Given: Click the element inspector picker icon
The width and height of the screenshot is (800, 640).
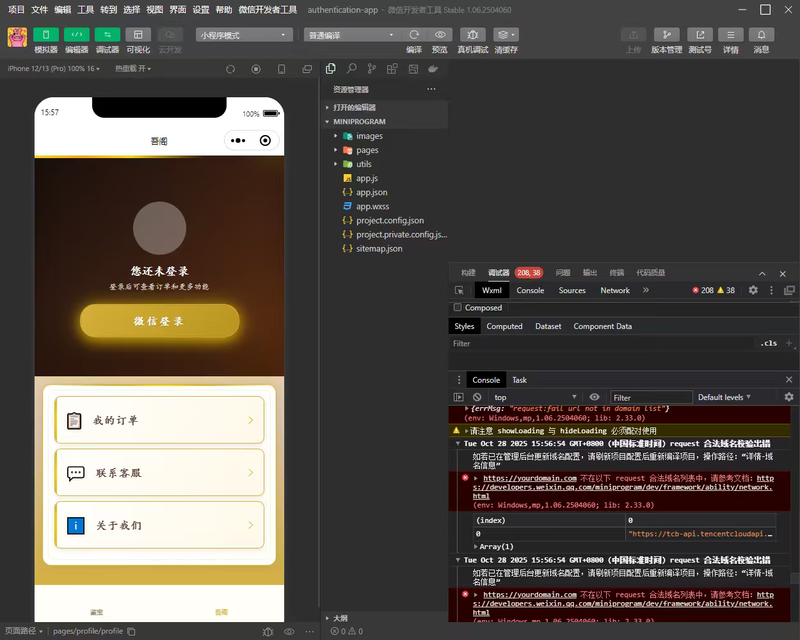Looking at the screenshot, I should pyautogui.click(x=459, y=290).
